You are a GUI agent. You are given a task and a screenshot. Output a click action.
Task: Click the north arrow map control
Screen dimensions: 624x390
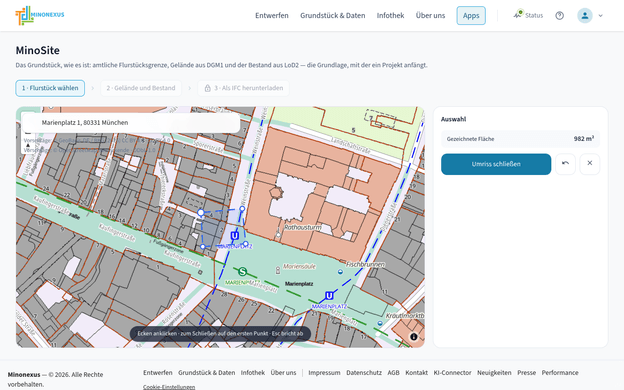click(28, 146)
